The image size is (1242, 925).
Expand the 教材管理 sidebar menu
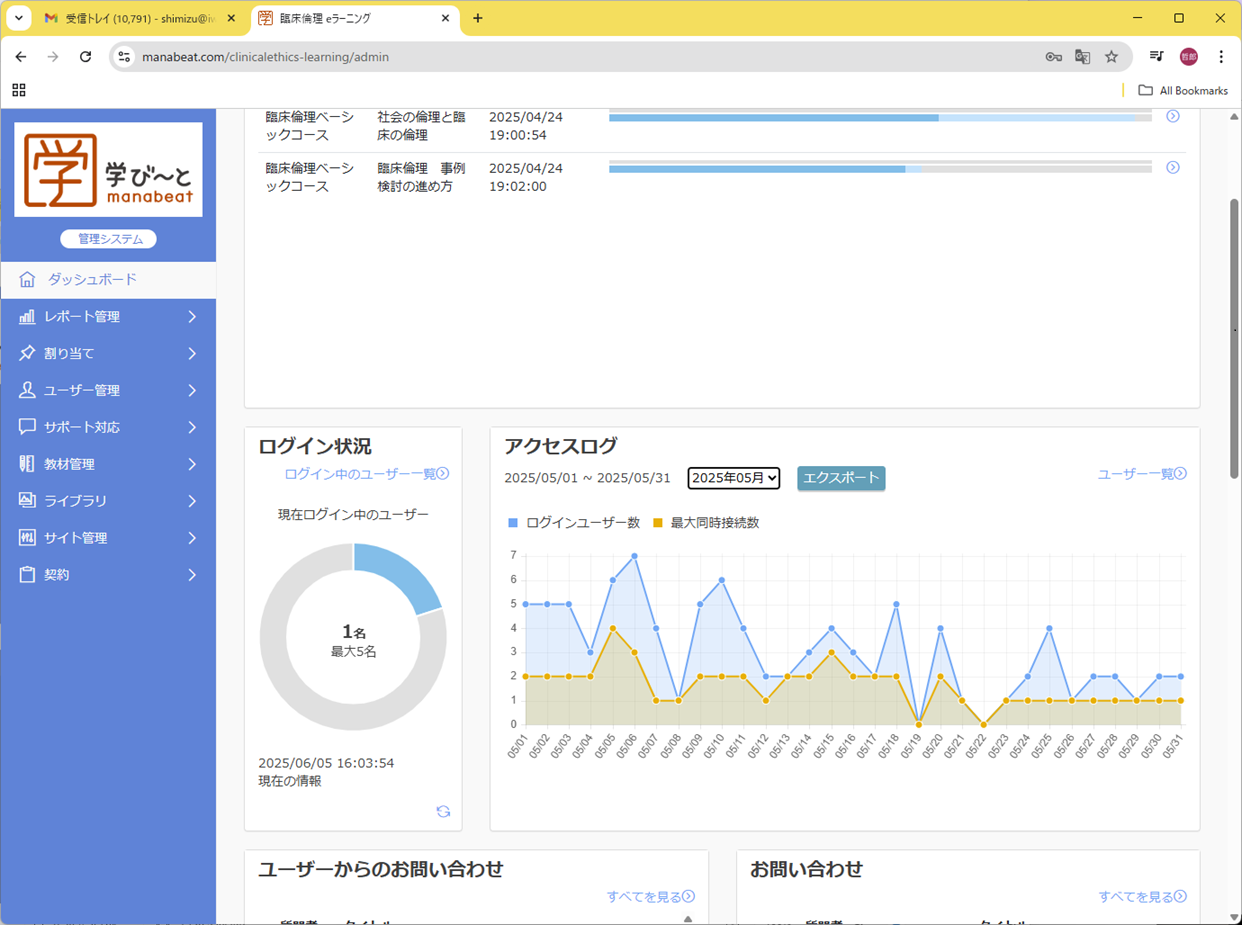[108, 464]
